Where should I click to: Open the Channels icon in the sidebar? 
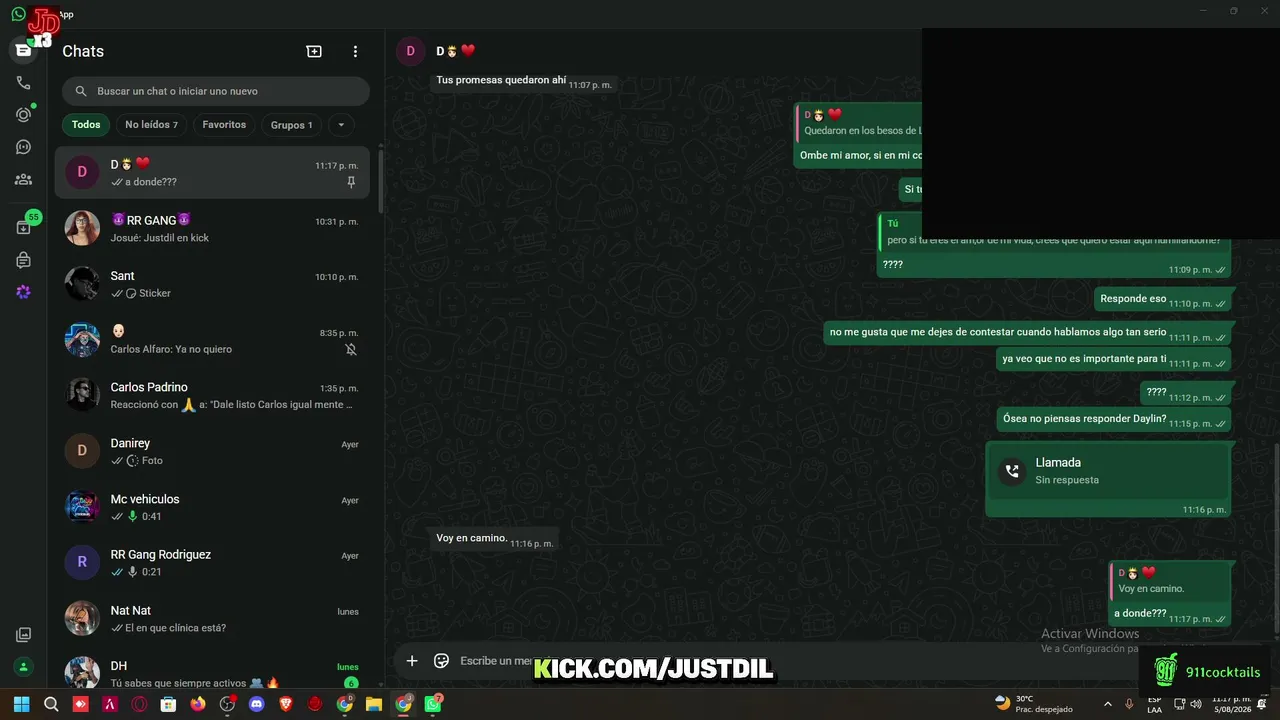point(23,147)
